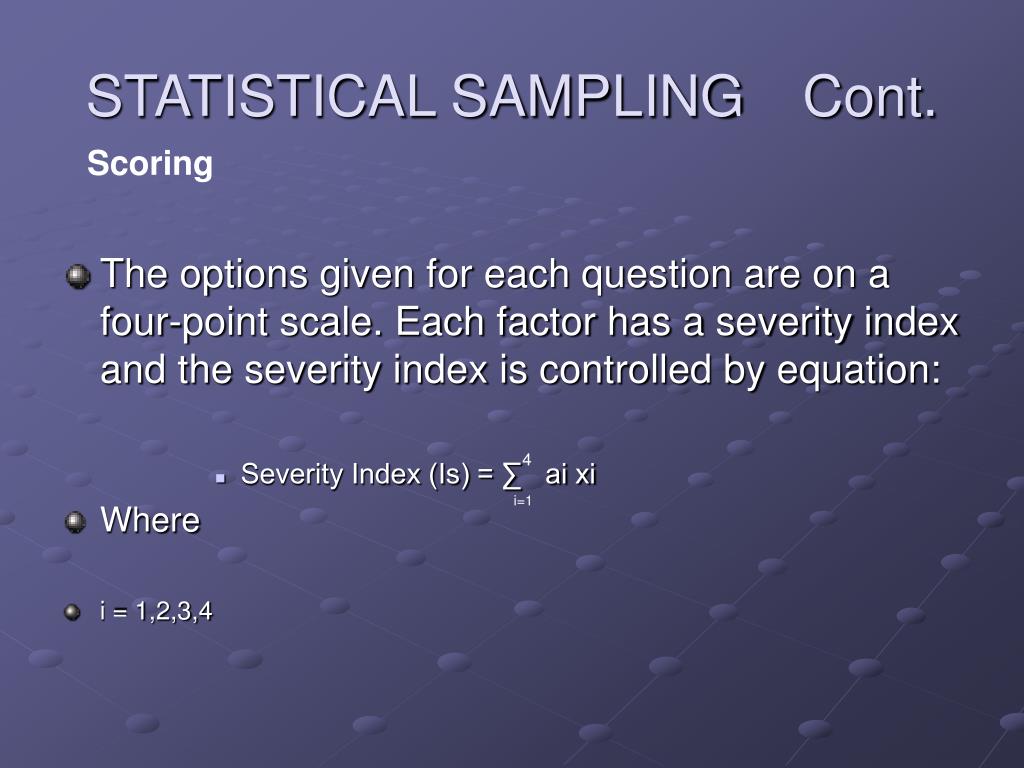1024x768 pixels.
Task: Click the word Where
Action: [x=150, y=520]
